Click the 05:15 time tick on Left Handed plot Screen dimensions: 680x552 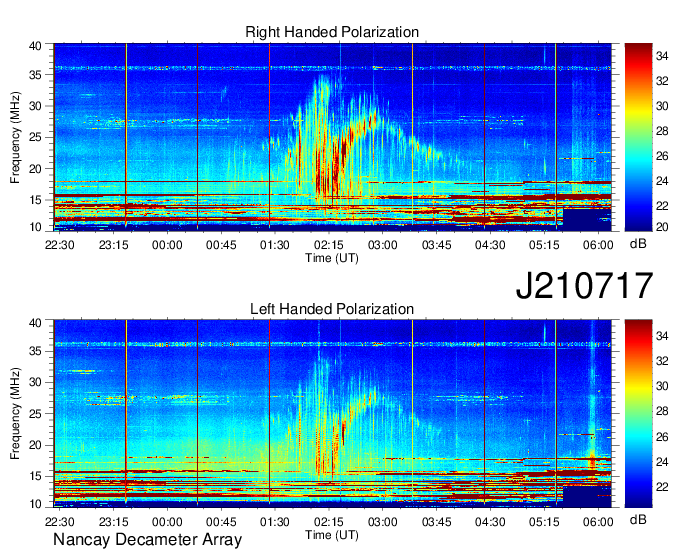point(544,522)
